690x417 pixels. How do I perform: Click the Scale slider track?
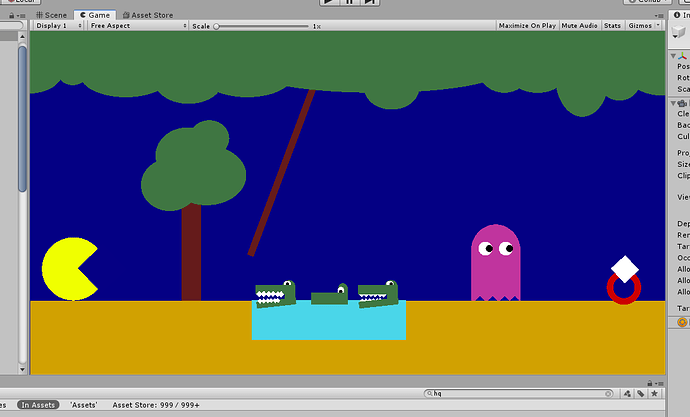[262, 26]
